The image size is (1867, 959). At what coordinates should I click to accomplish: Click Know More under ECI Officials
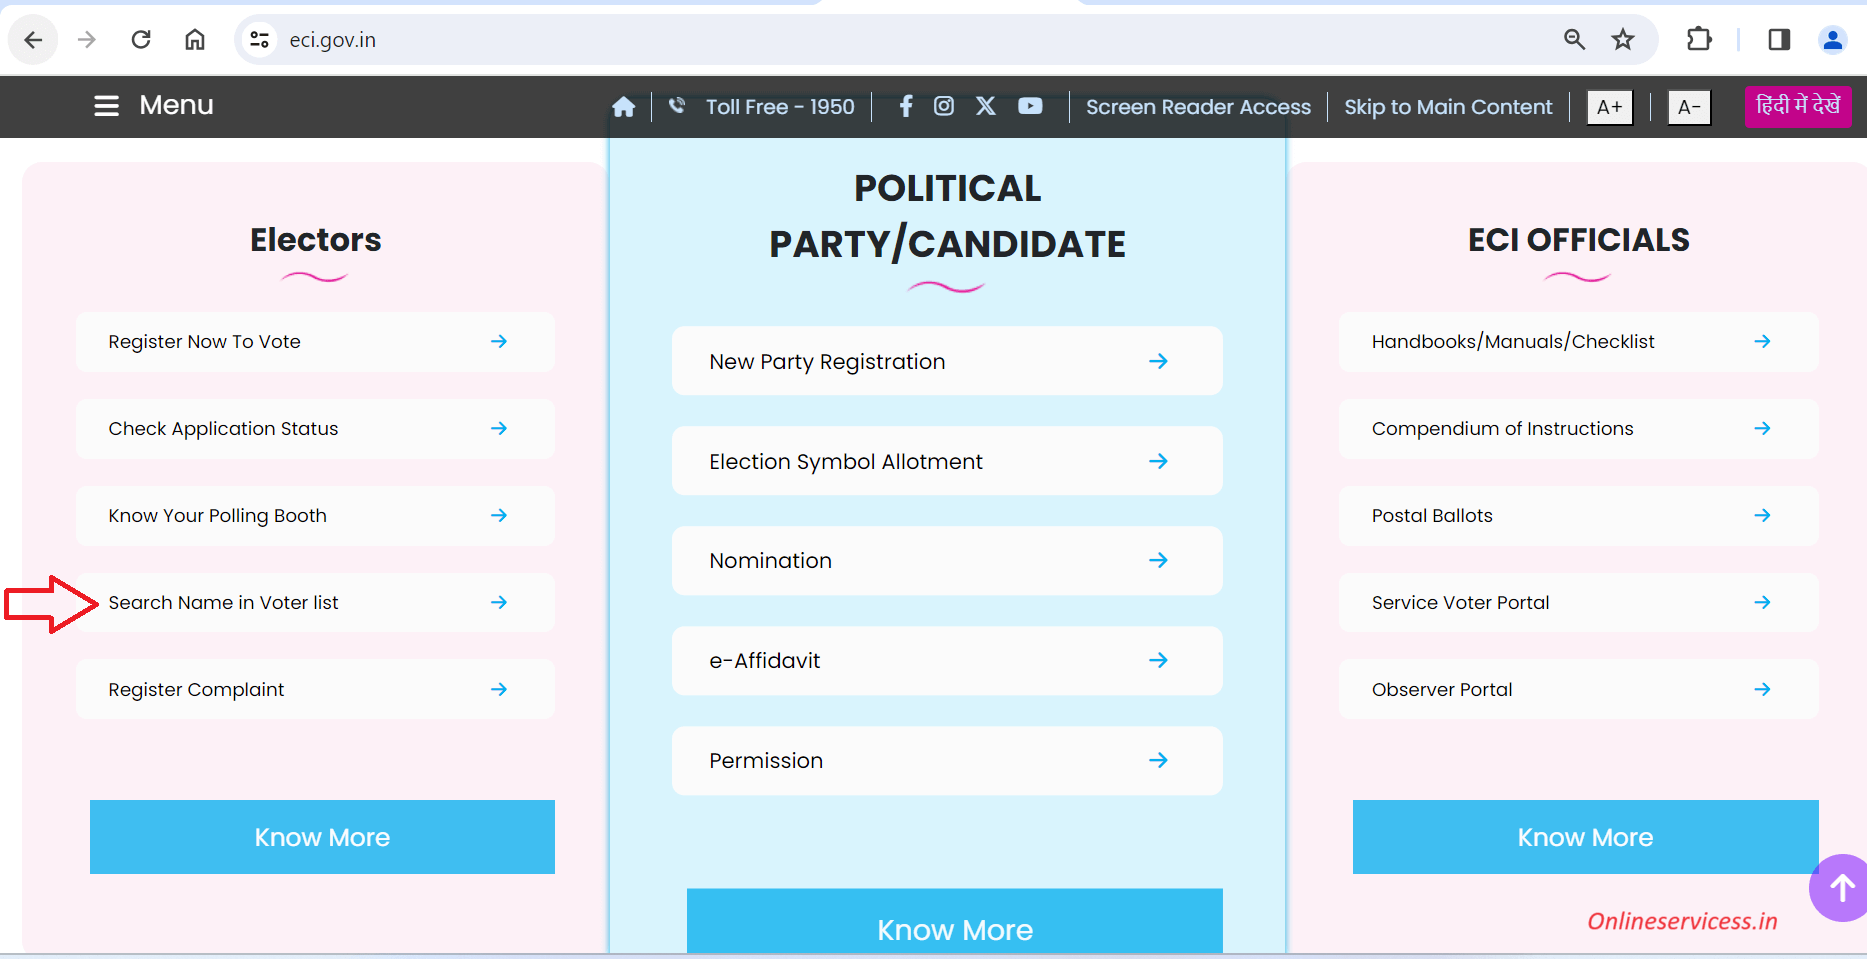click(x=1585, y=837)
